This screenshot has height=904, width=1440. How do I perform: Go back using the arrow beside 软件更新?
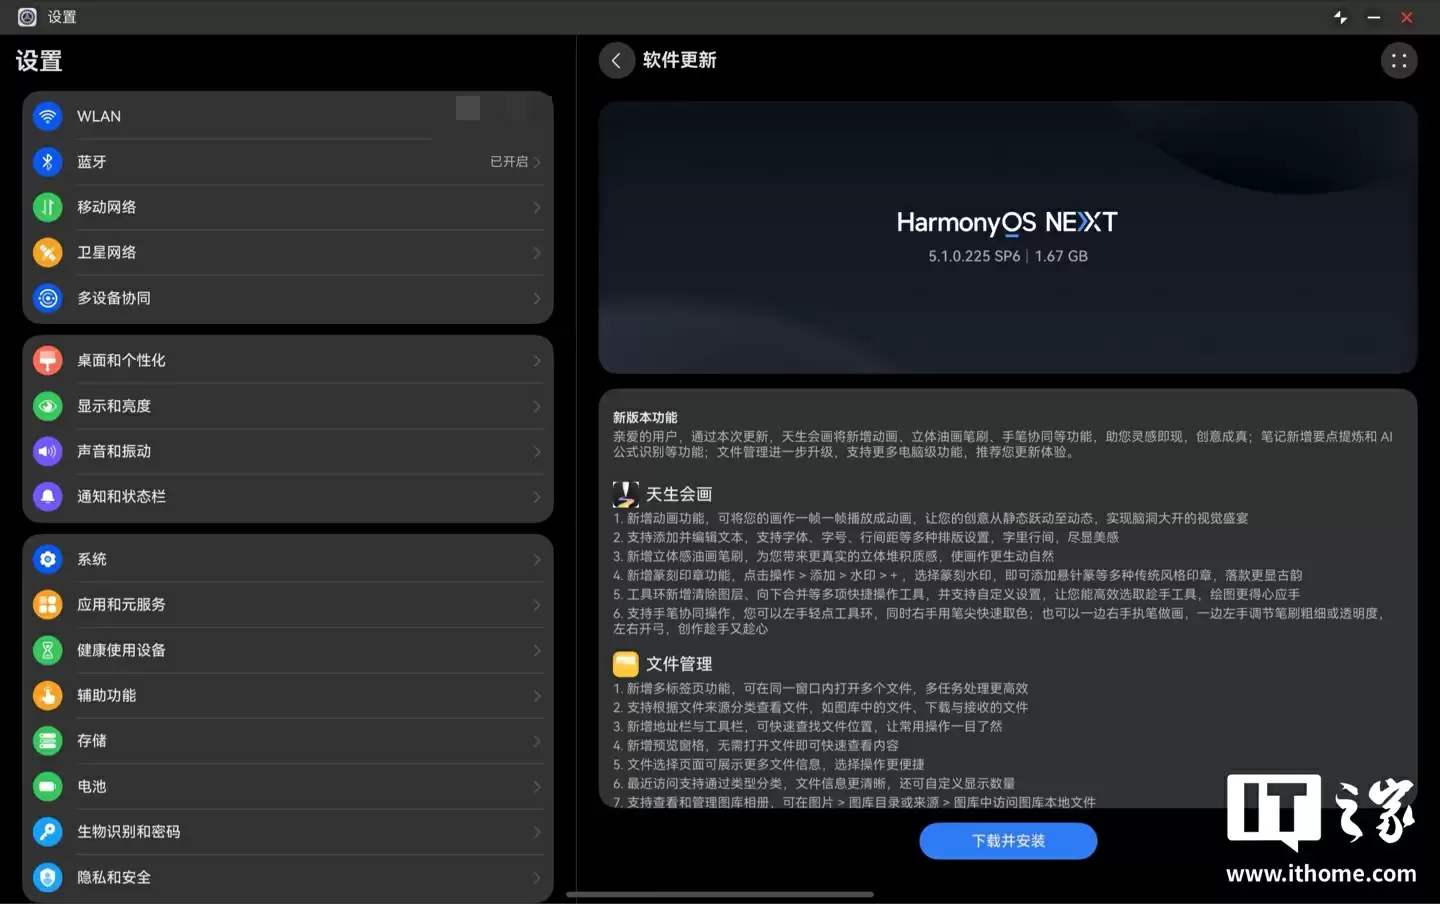pyautogui.click(x=616, y=60)
